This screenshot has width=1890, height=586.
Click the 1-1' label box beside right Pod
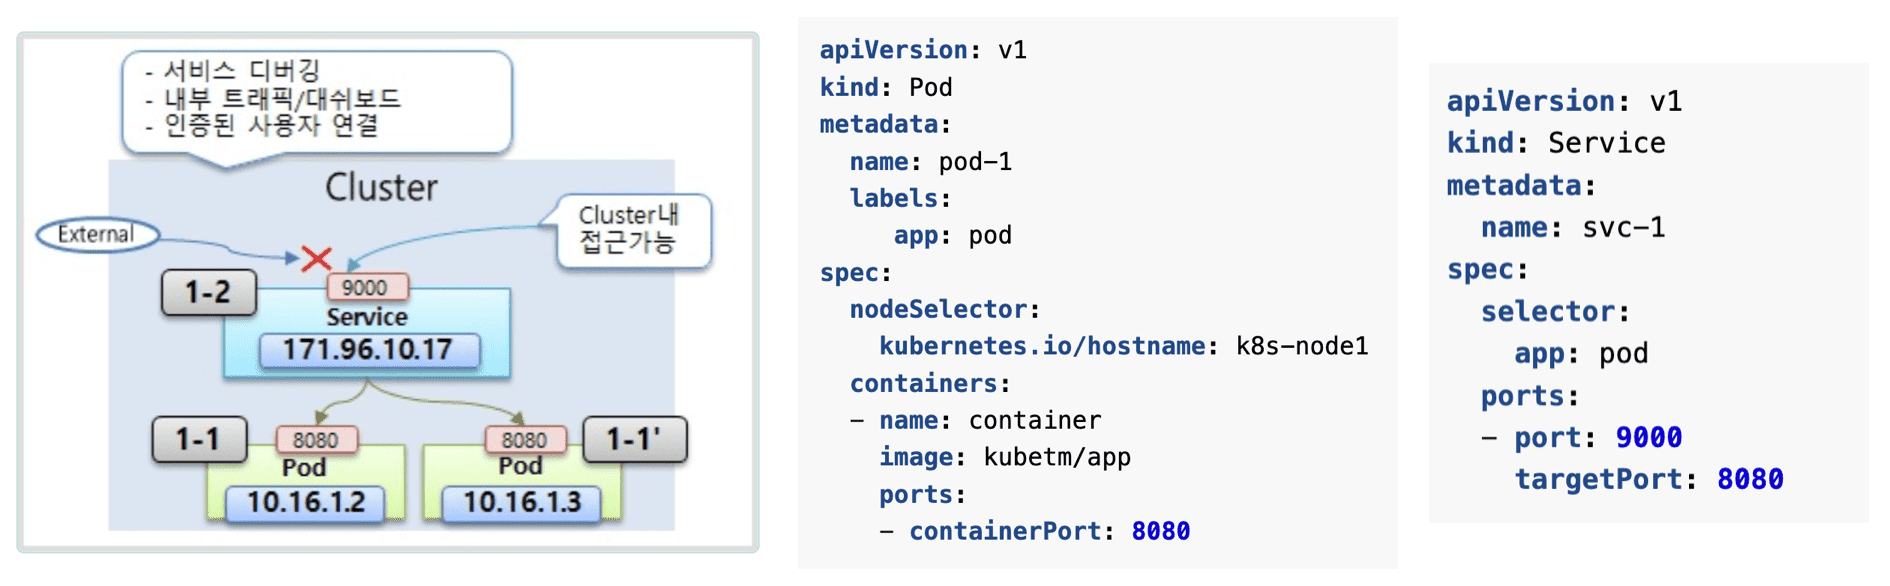coord(634,439)
